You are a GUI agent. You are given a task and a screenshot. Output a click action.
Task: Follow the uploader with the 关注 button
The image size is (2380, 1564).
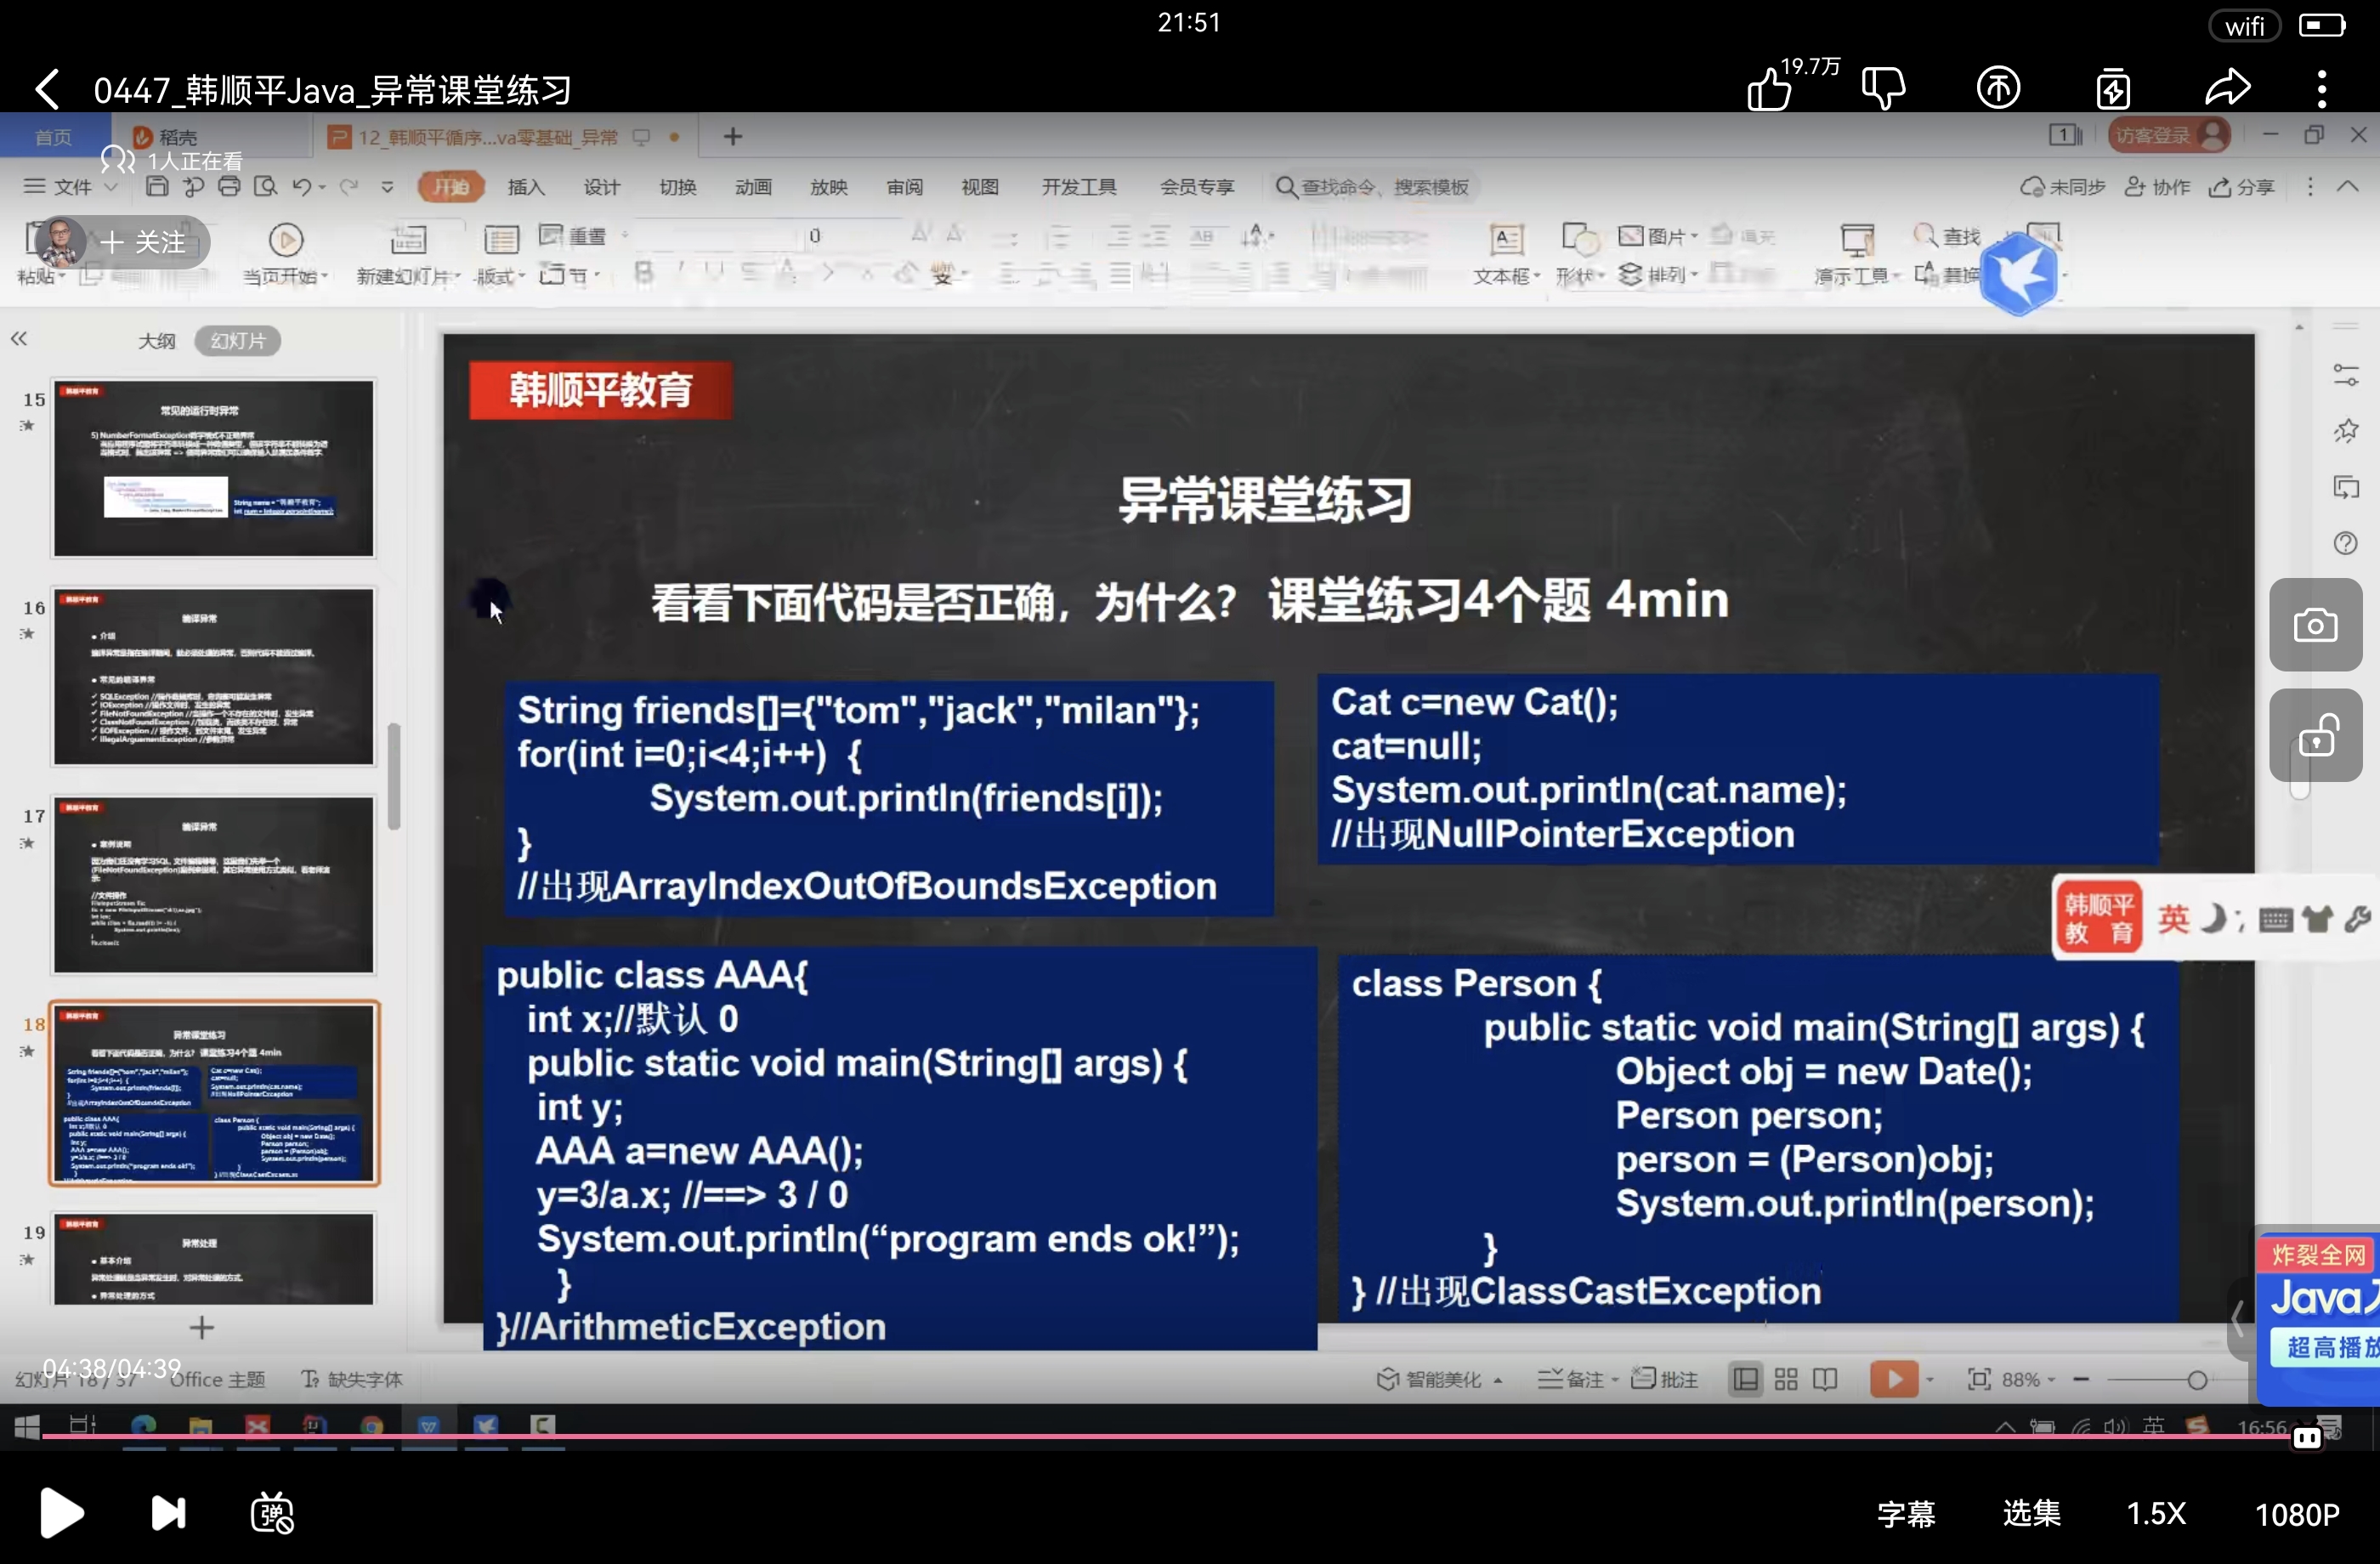145,242
